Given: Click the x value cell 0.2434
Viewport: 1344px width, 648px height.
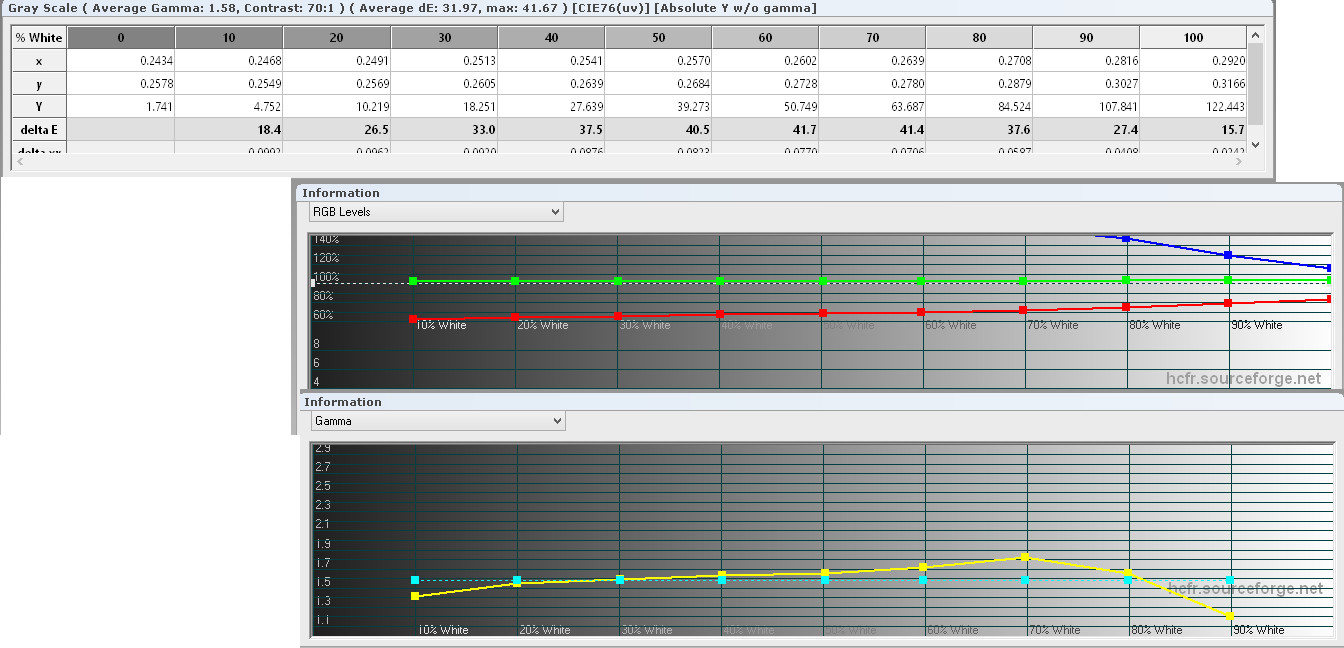Looking at the screenshot, I should (121, 60).
